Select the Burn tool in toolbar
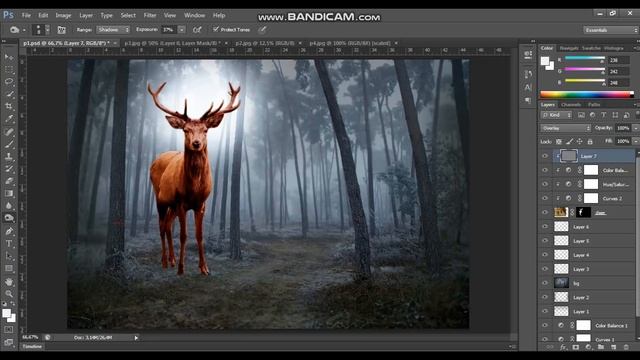640x360 pixels. pyautogui.click(x=9, y=218)
